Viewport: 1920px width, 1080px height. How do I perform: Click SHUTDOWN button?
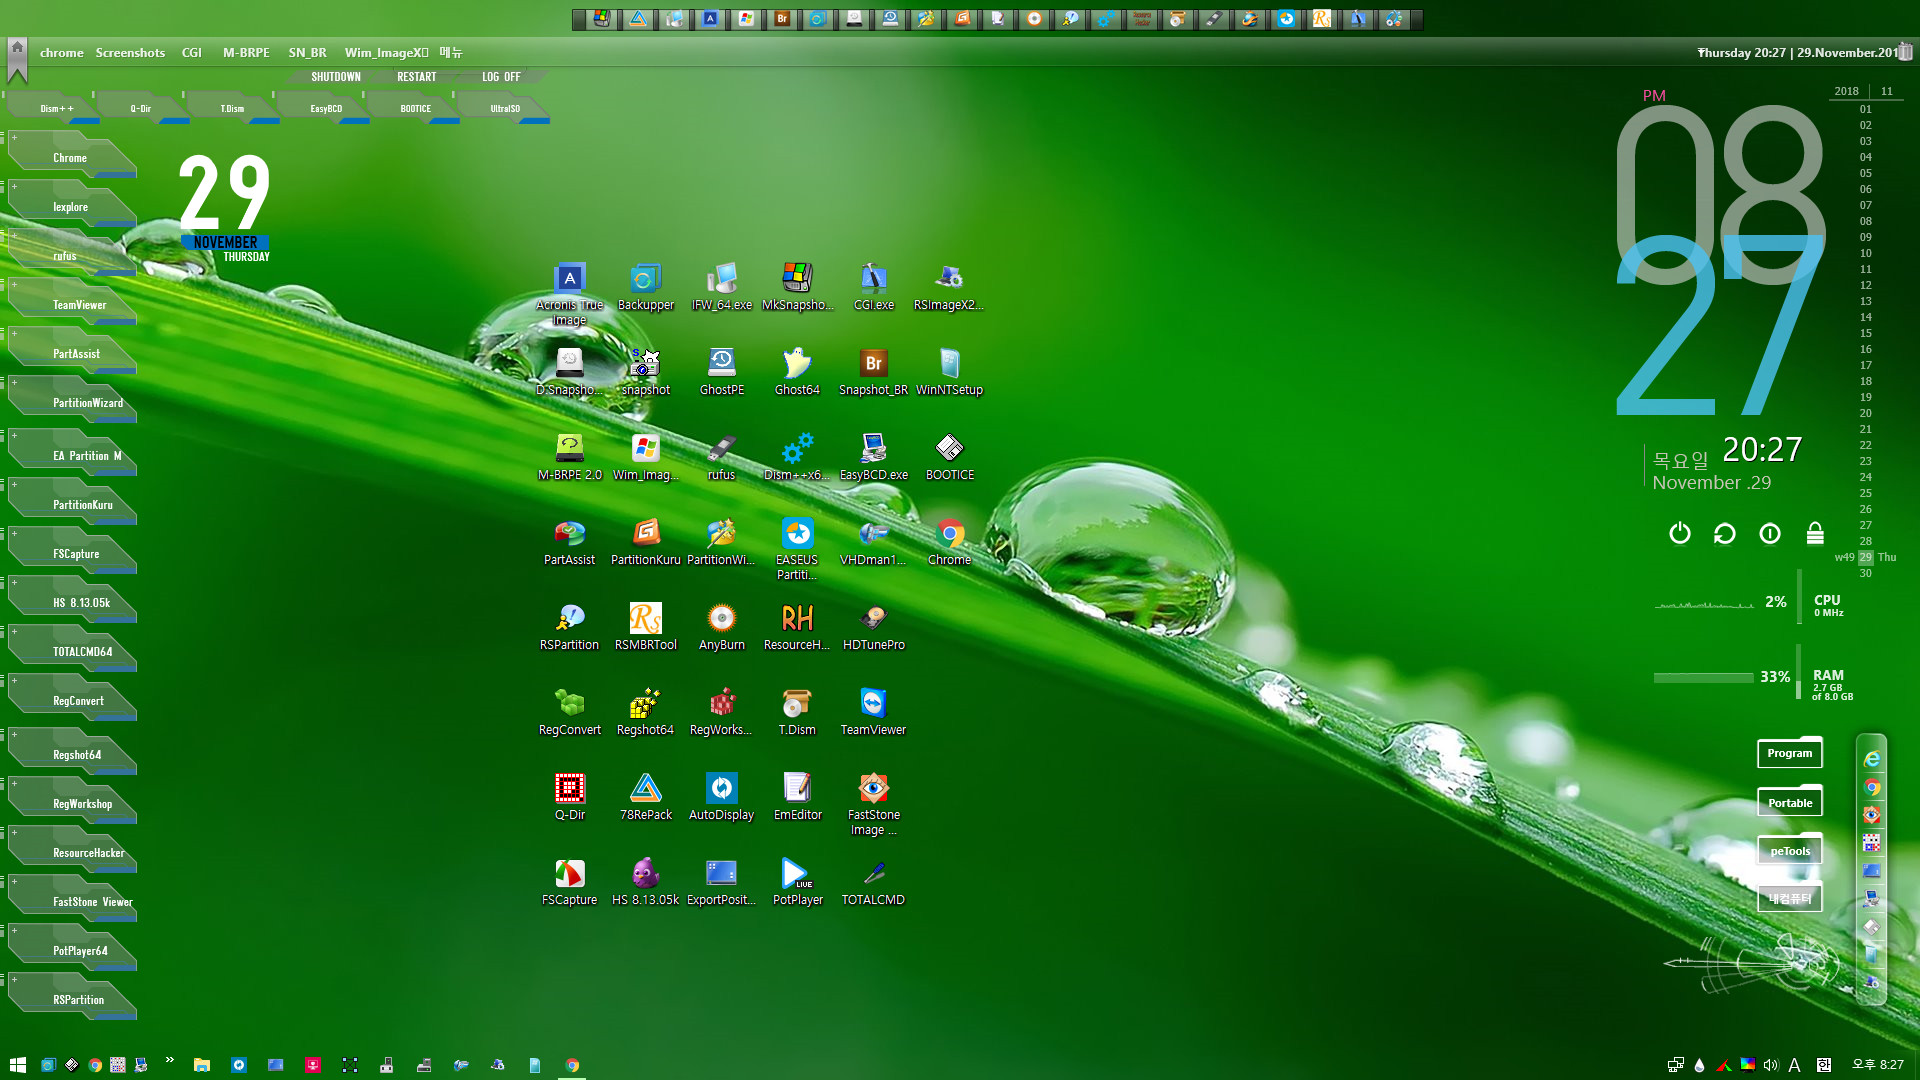335,77
